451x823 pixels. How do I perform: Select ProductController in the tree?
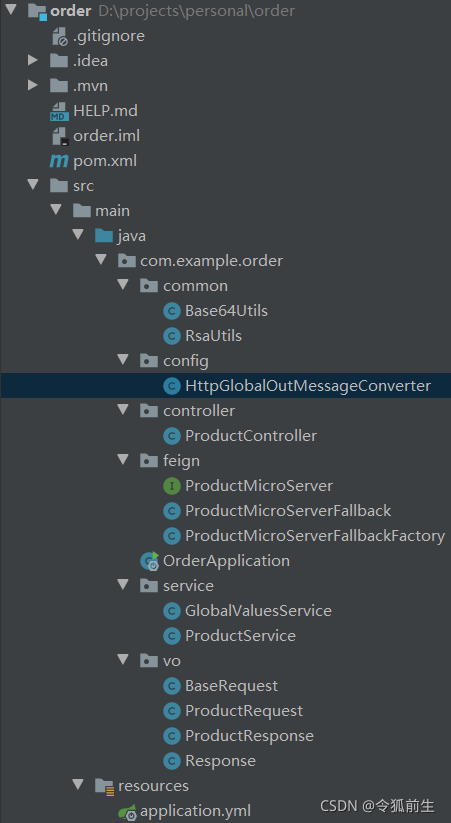pos(251,436)
